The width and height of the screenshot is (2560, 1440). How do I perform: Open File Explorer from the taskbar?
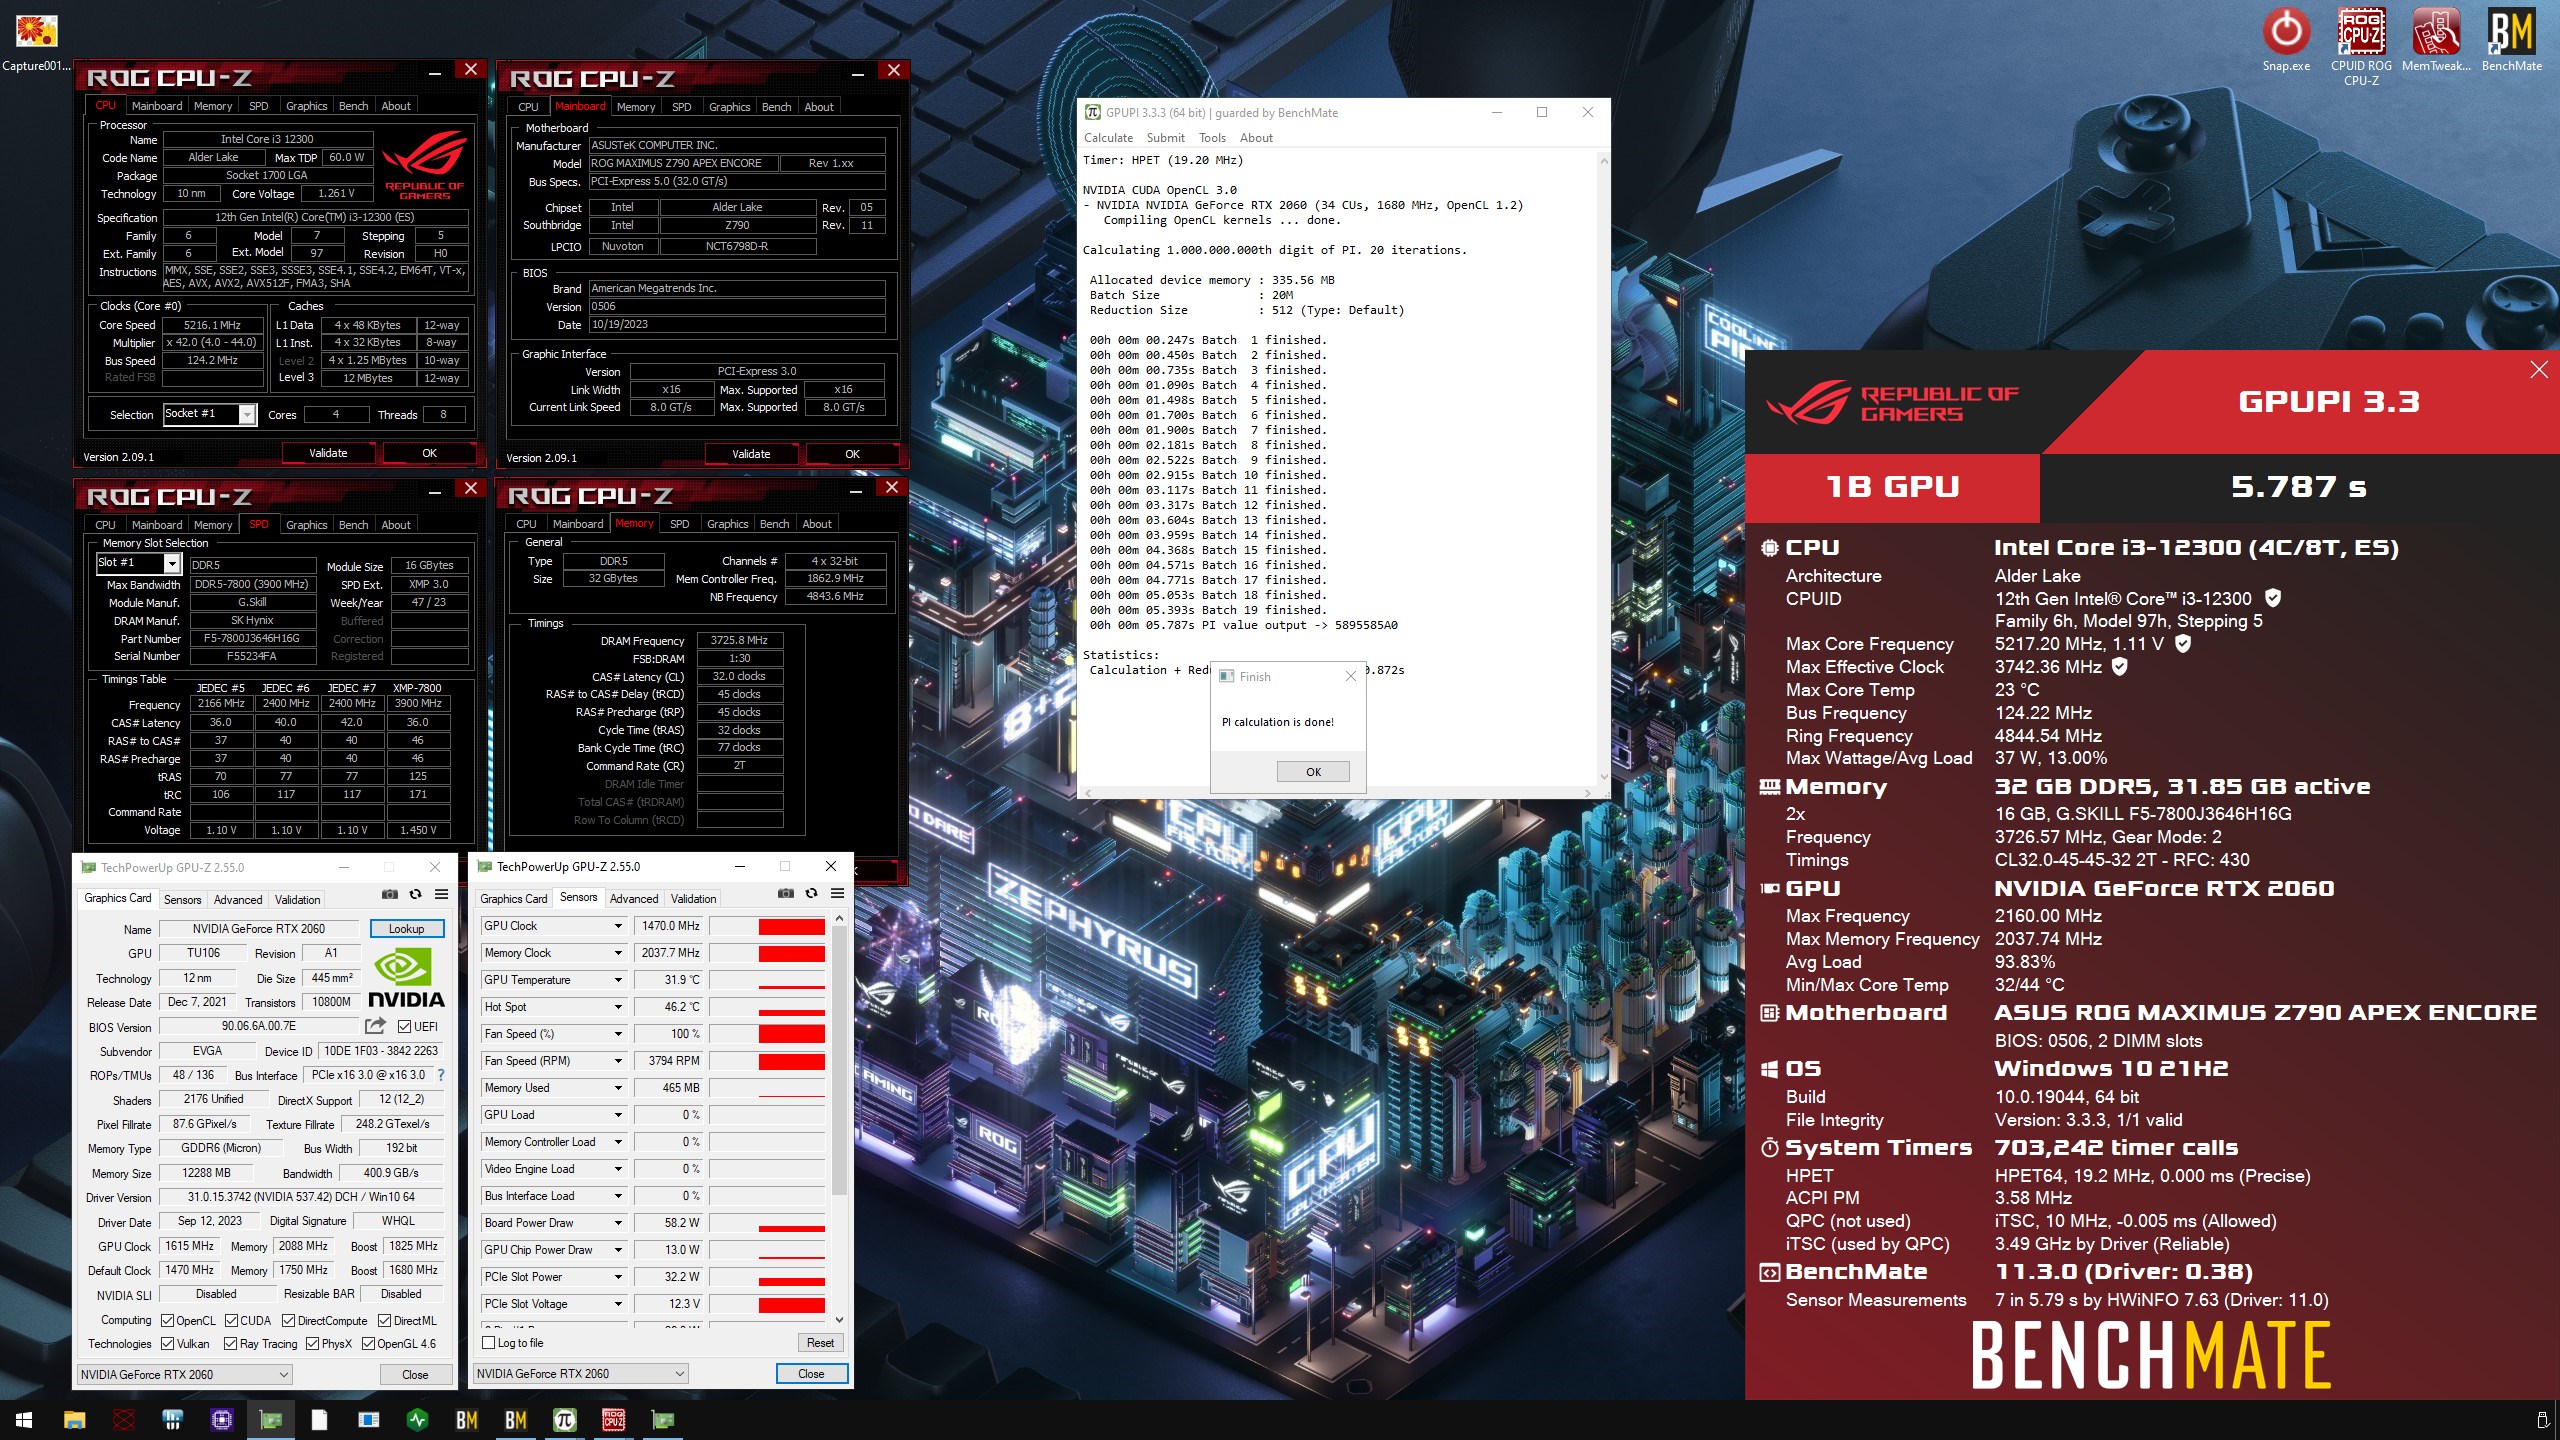pos(74,1420)
